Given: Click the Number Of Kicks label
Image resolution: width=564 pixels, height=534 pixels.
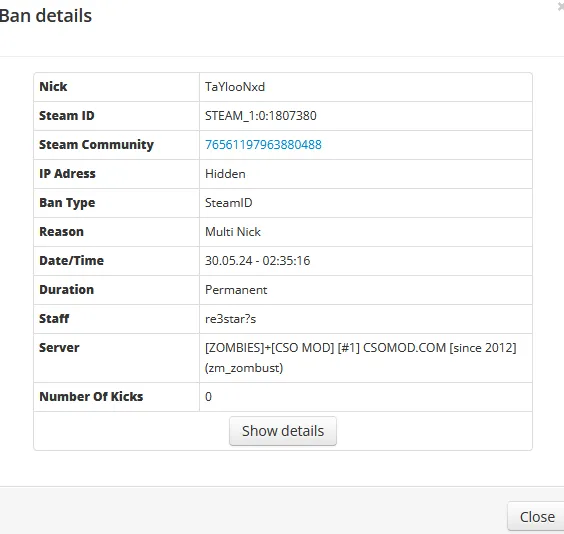Looking at the screenshot, I should coord(91,396).
